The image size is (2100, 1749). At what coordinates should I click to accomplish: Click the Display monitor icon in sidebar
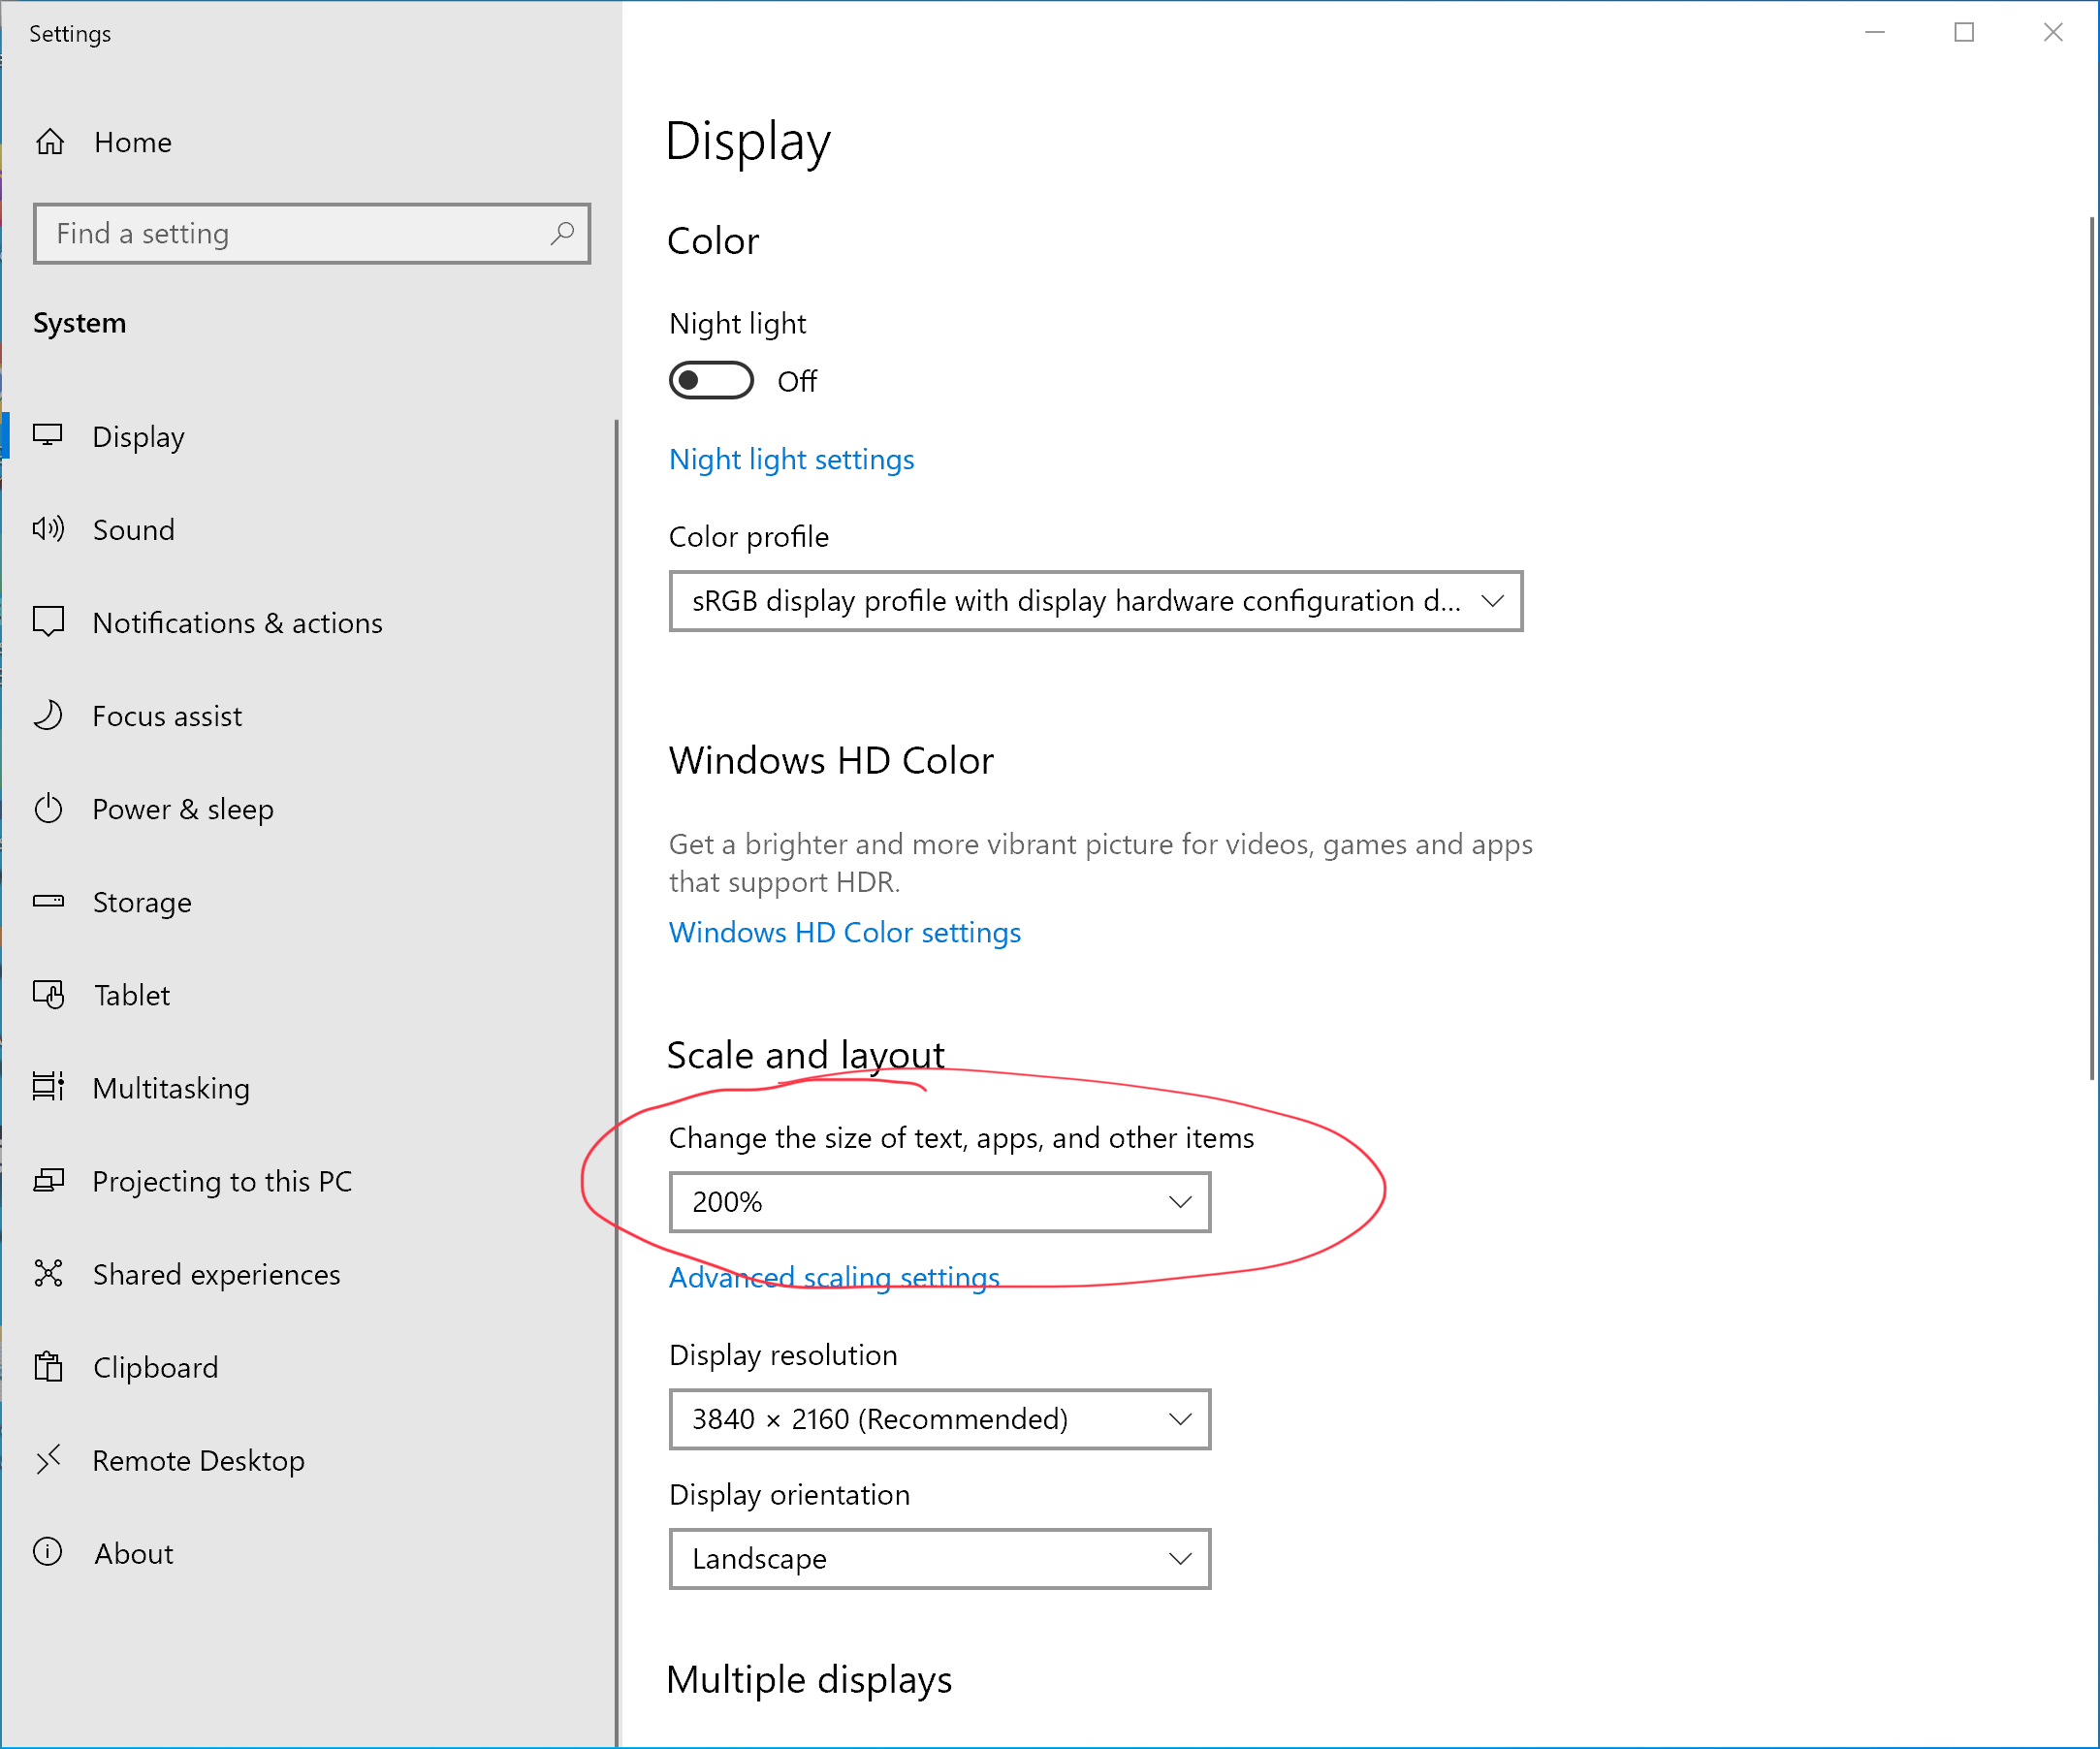[x=48, y=435]
